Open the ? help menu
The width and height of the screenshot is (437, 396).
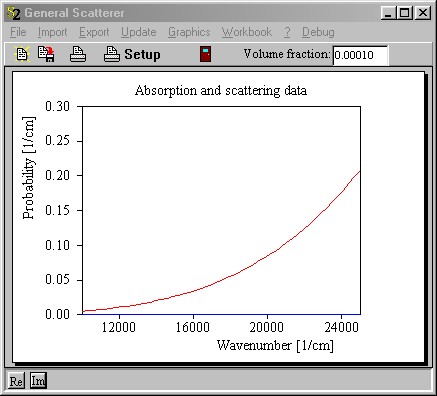[x=287, y=32]
